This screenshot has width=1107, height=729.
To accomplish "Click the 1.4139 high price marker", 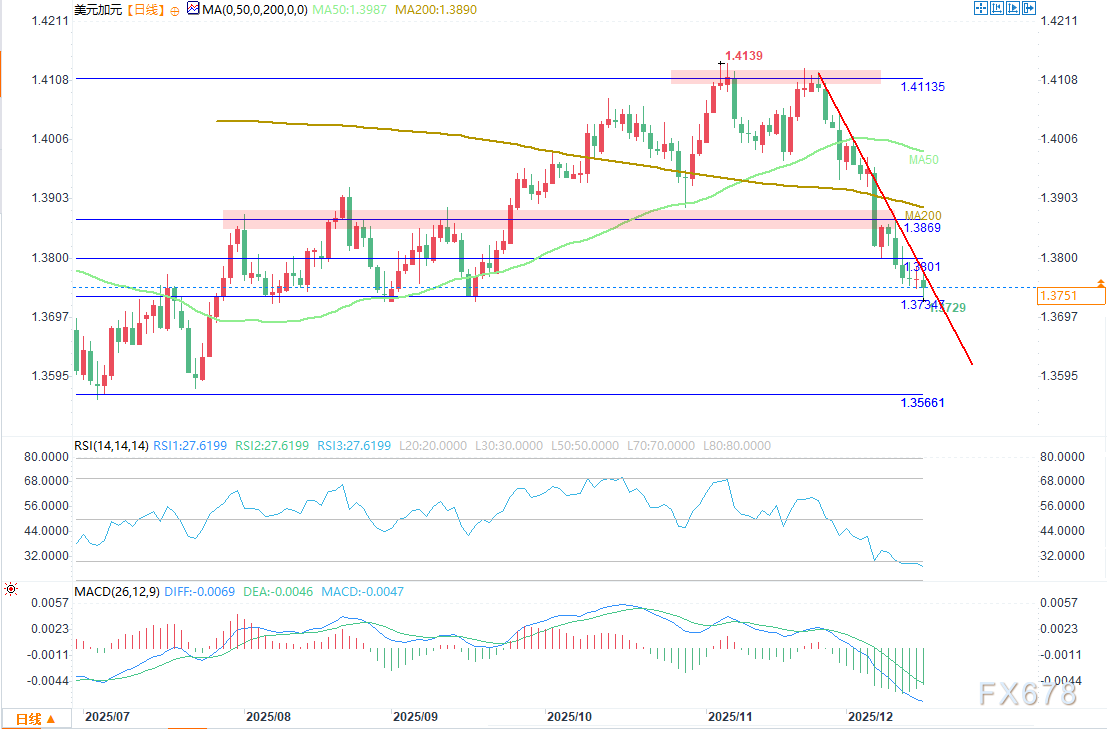I will coord(745,57).
